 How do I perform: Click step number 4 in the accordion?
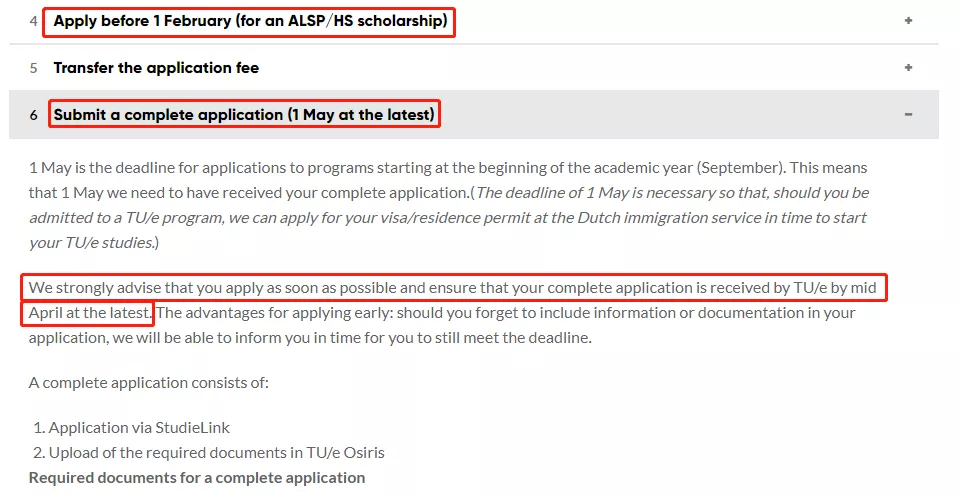point(34,21)
